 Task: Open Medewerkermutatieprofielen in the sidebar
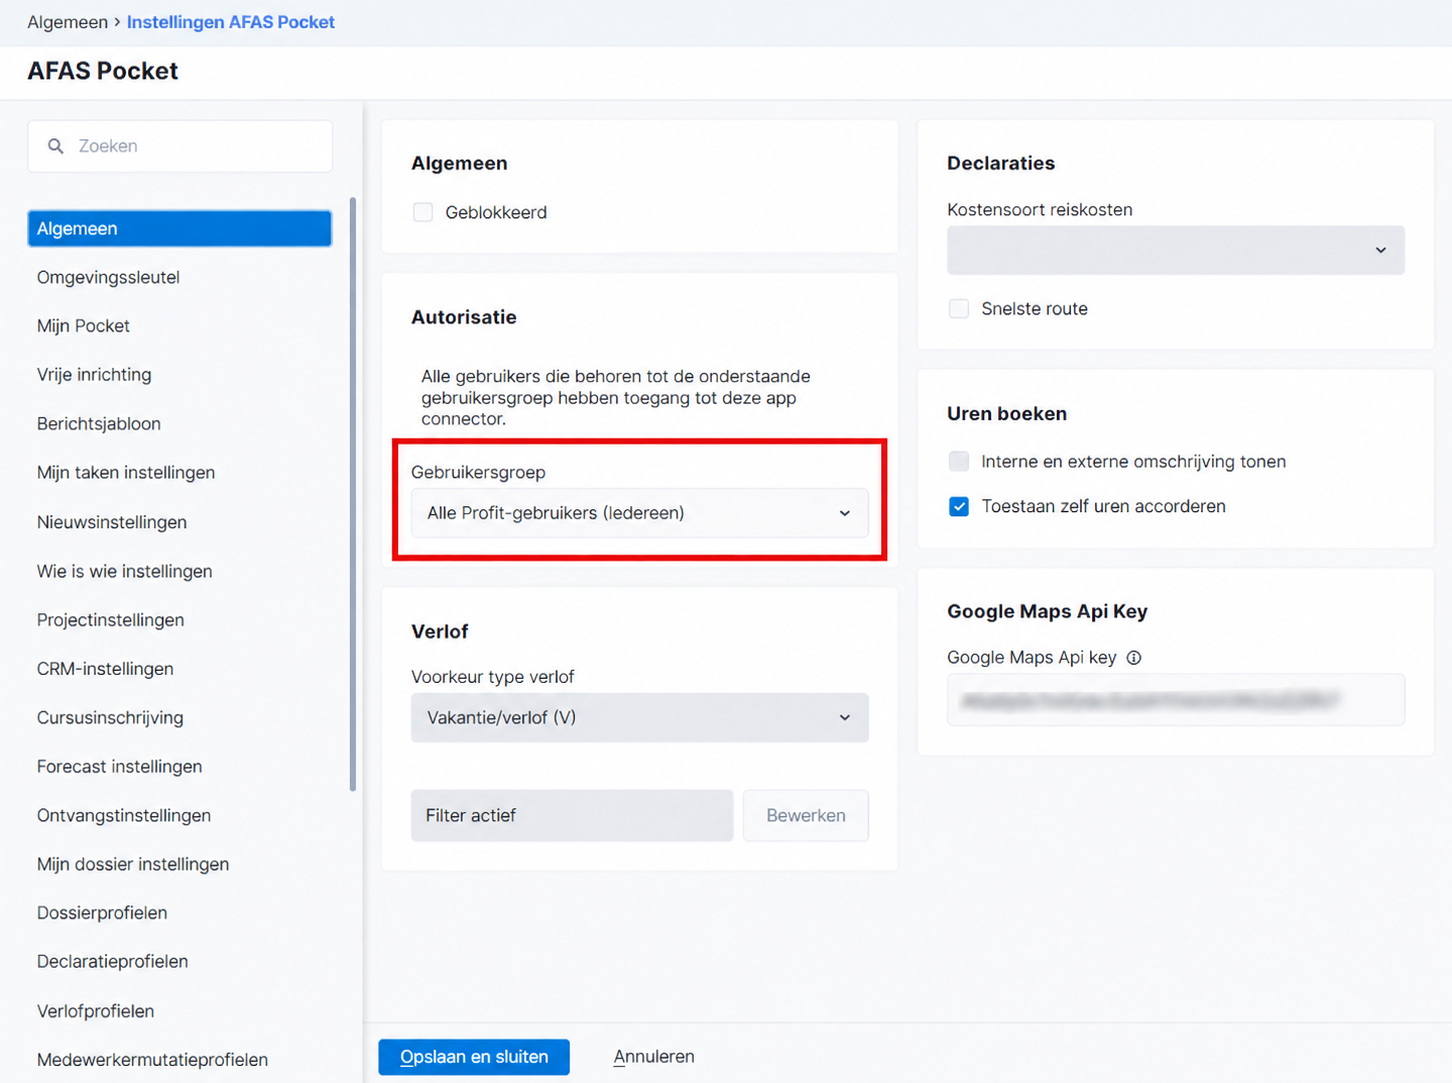click(x=153, y=1060)
